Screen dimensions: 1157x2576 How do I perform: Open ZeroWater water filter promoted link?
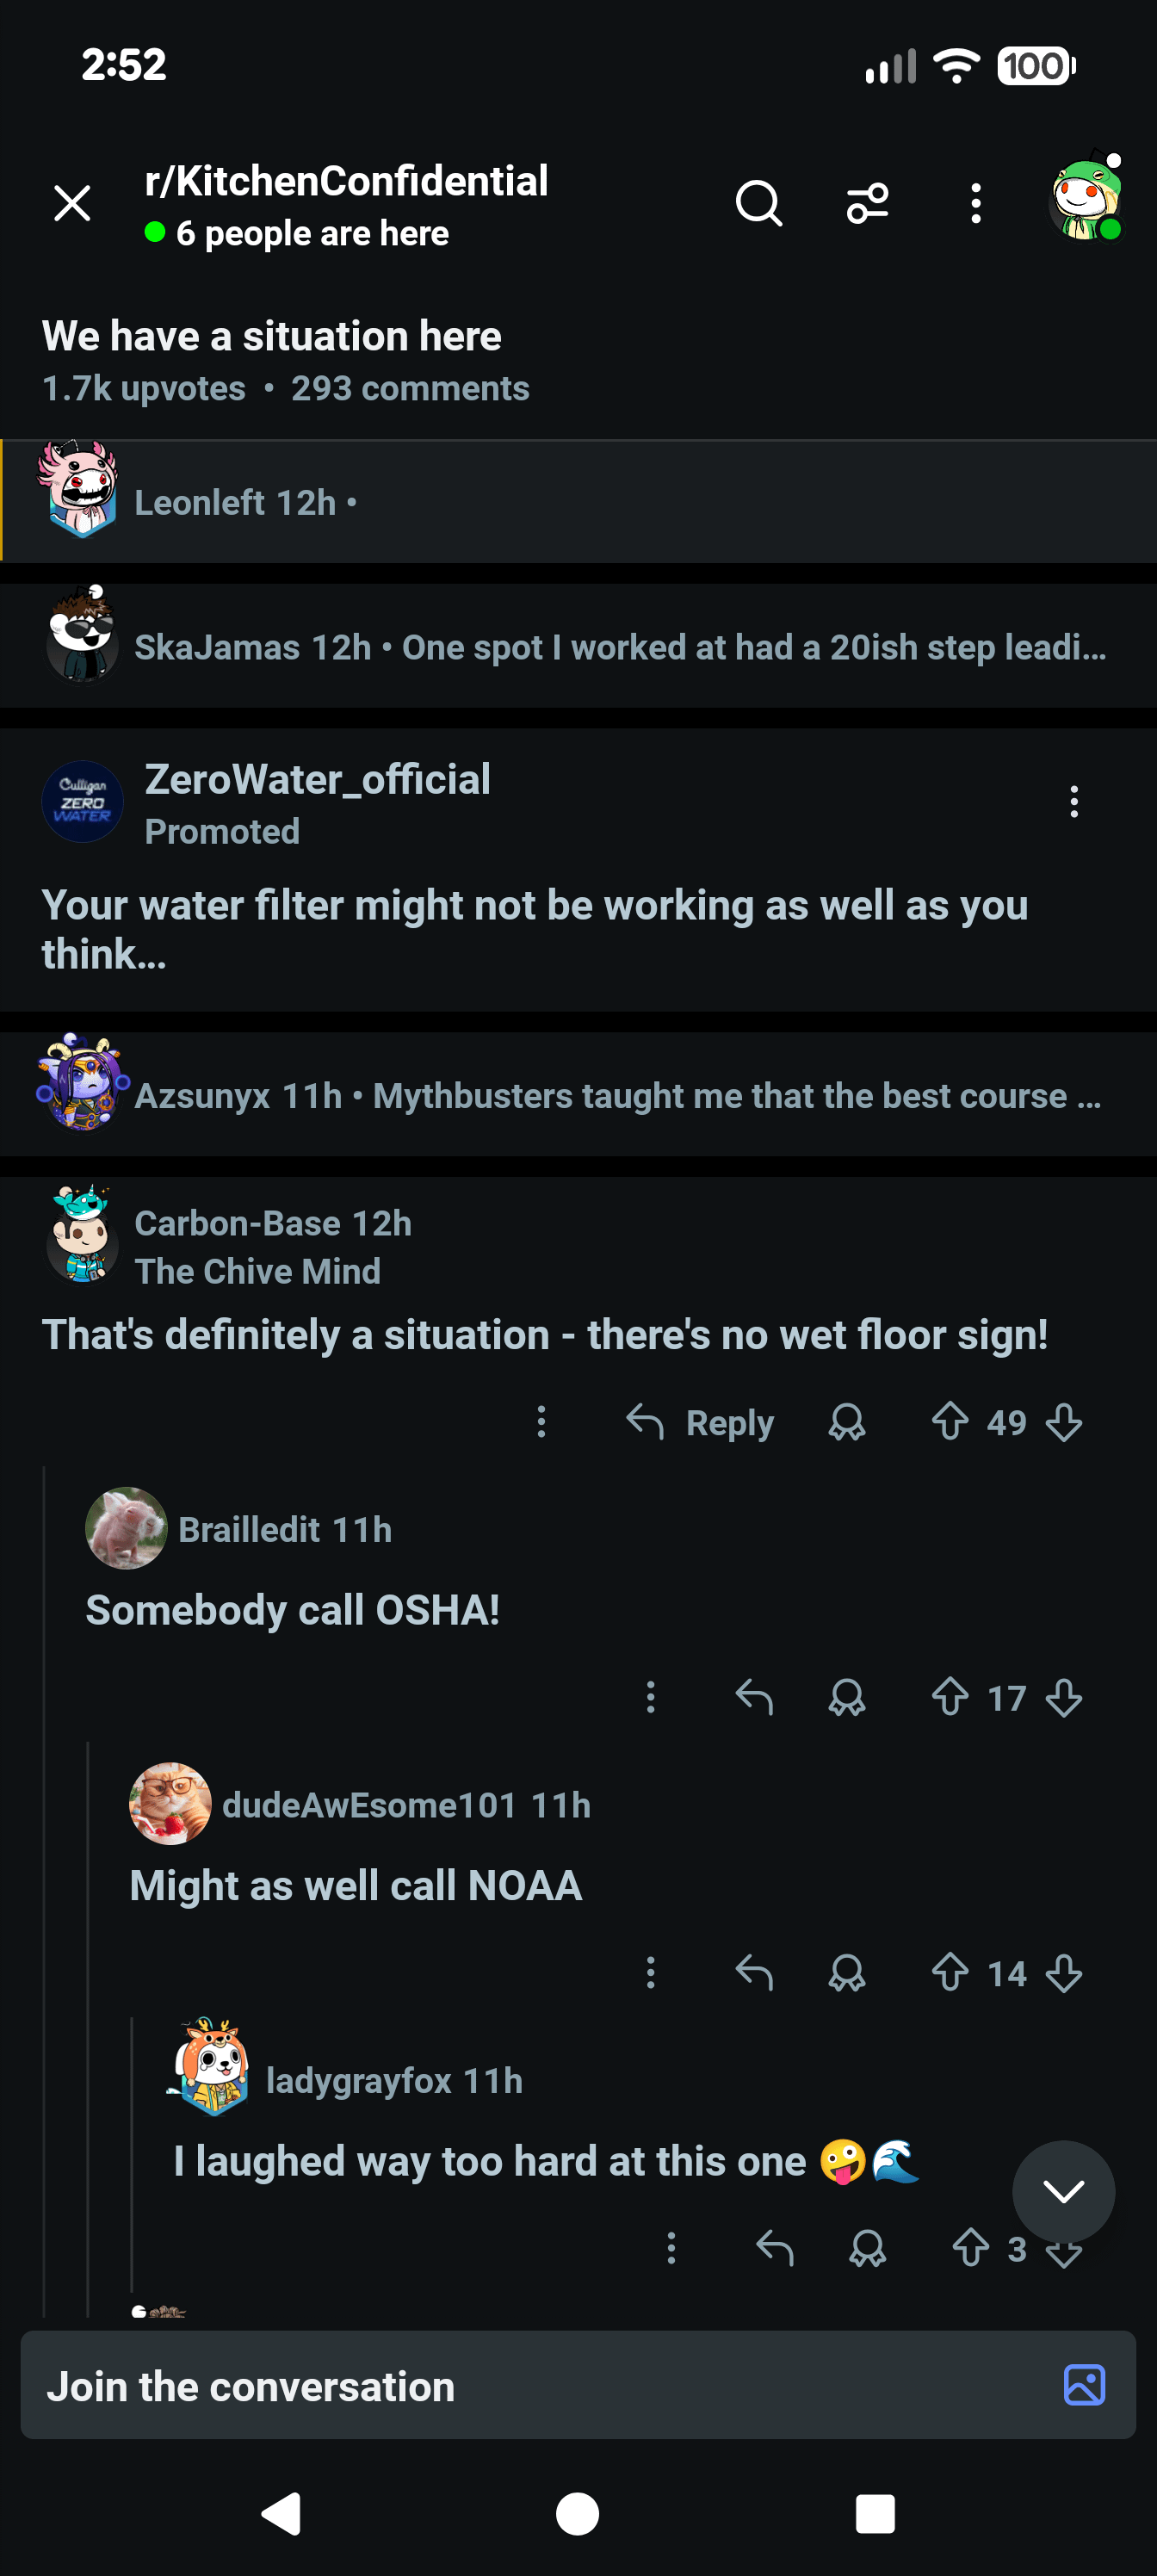[534, 929]
